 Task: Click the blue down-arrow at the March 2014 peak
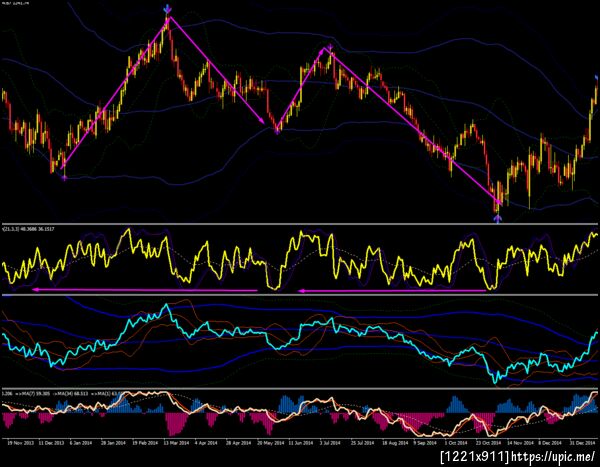(x=167, y=9)
